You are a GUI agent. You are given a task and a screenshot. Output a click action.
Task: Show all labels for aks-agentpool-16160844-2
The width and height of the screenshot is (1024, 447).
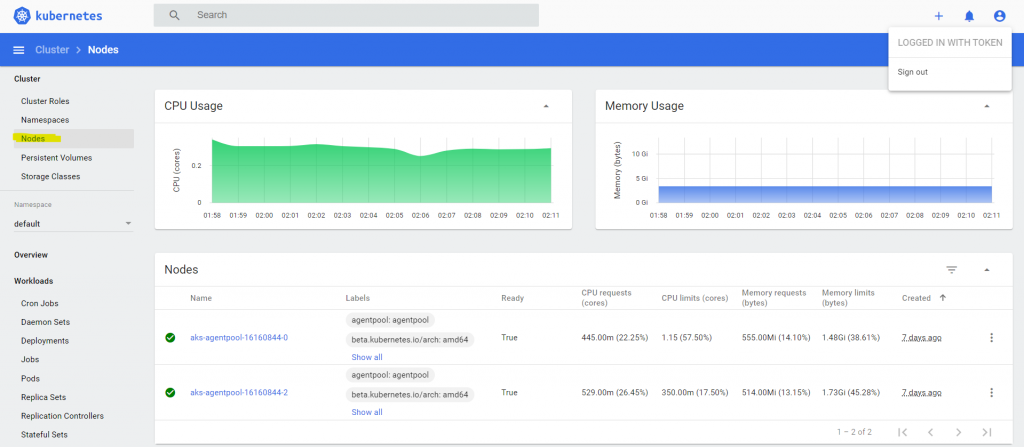click(x=367, y=412)
